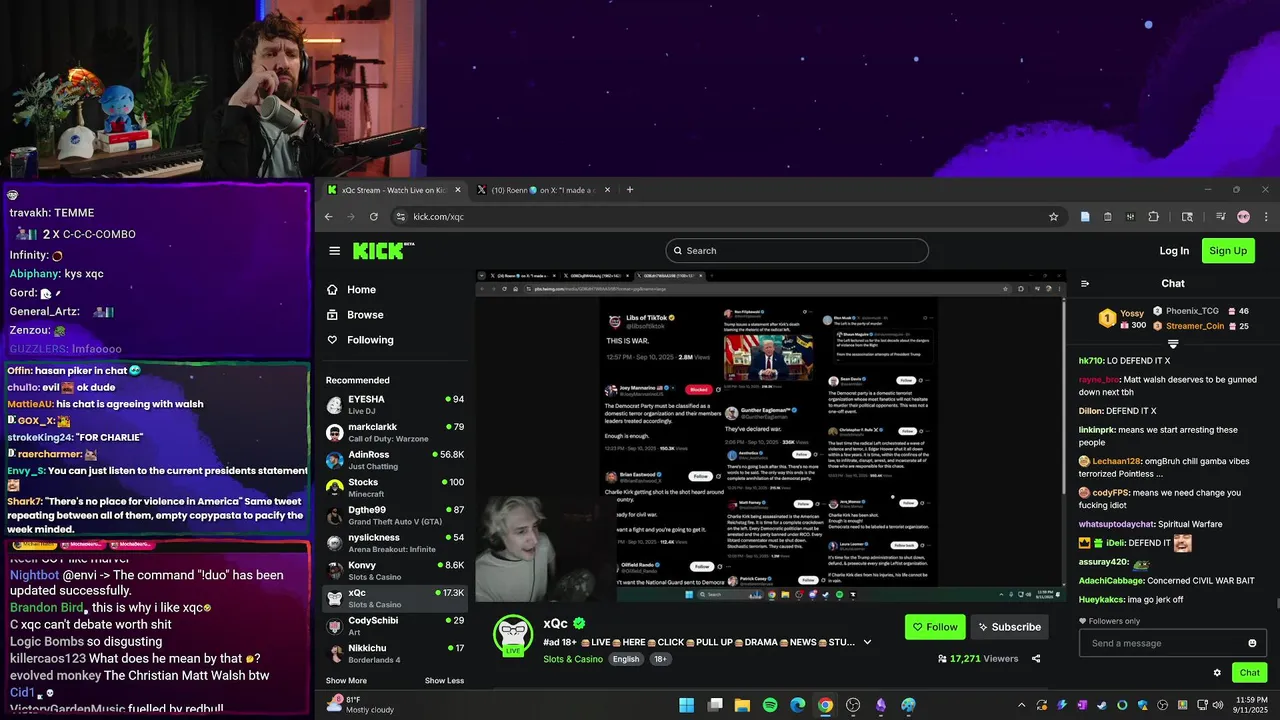Click the English language tag
The width and height of the screenshot is (1280, 720).
tap(626, 660)
